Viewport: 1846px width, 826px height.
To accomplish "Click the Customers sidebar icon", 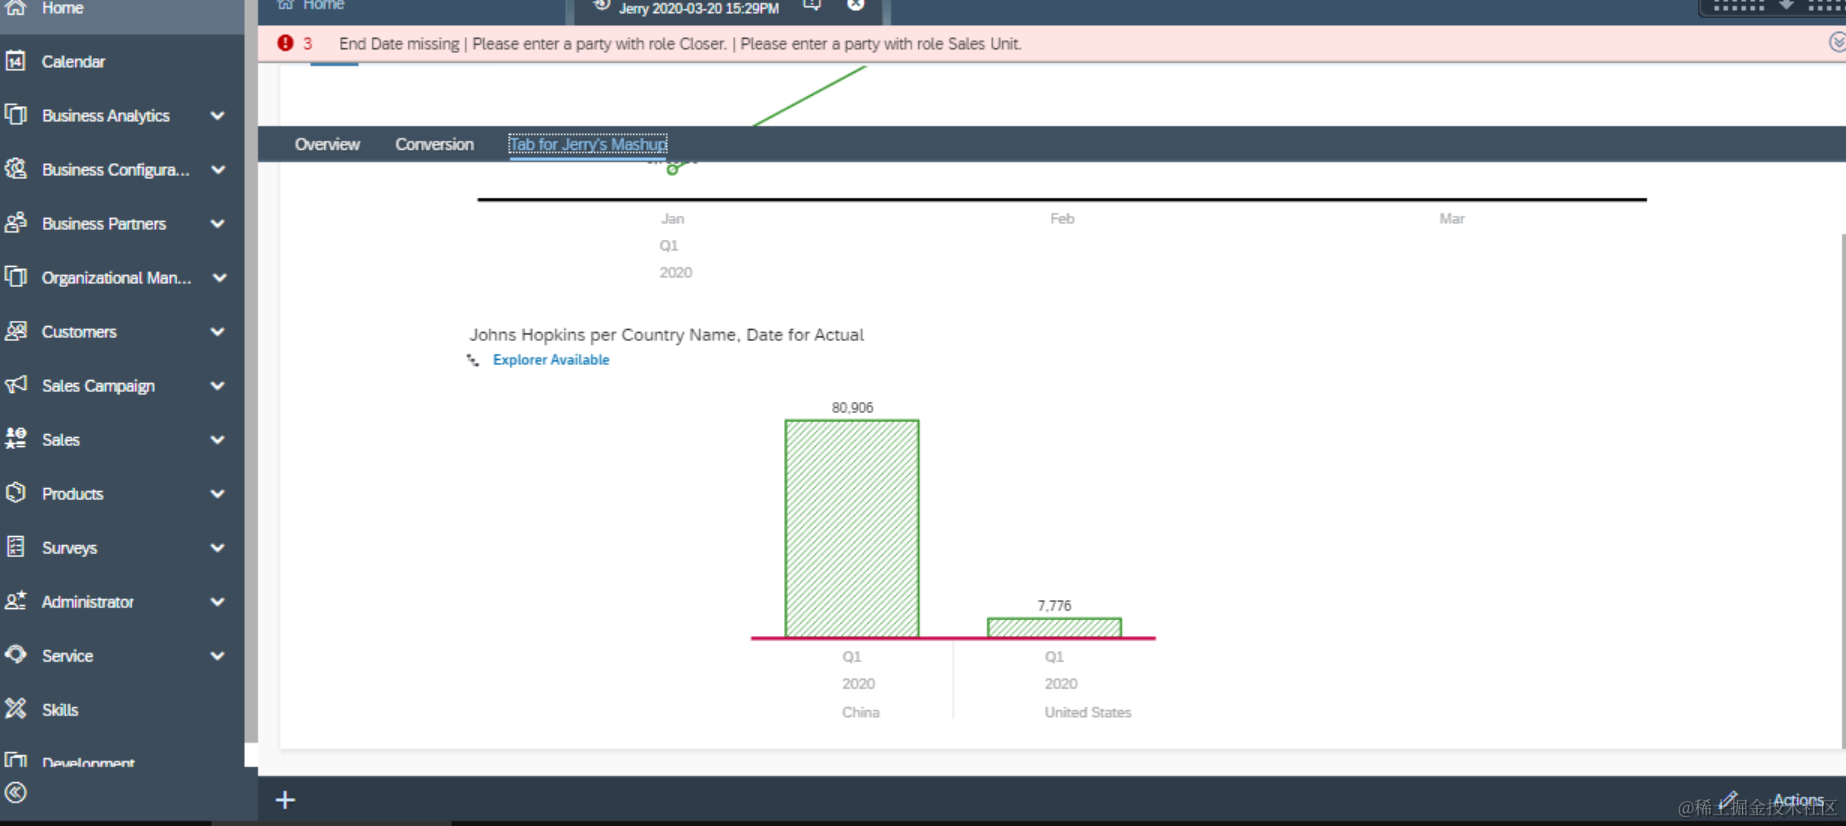I will [x=15, y=331].
